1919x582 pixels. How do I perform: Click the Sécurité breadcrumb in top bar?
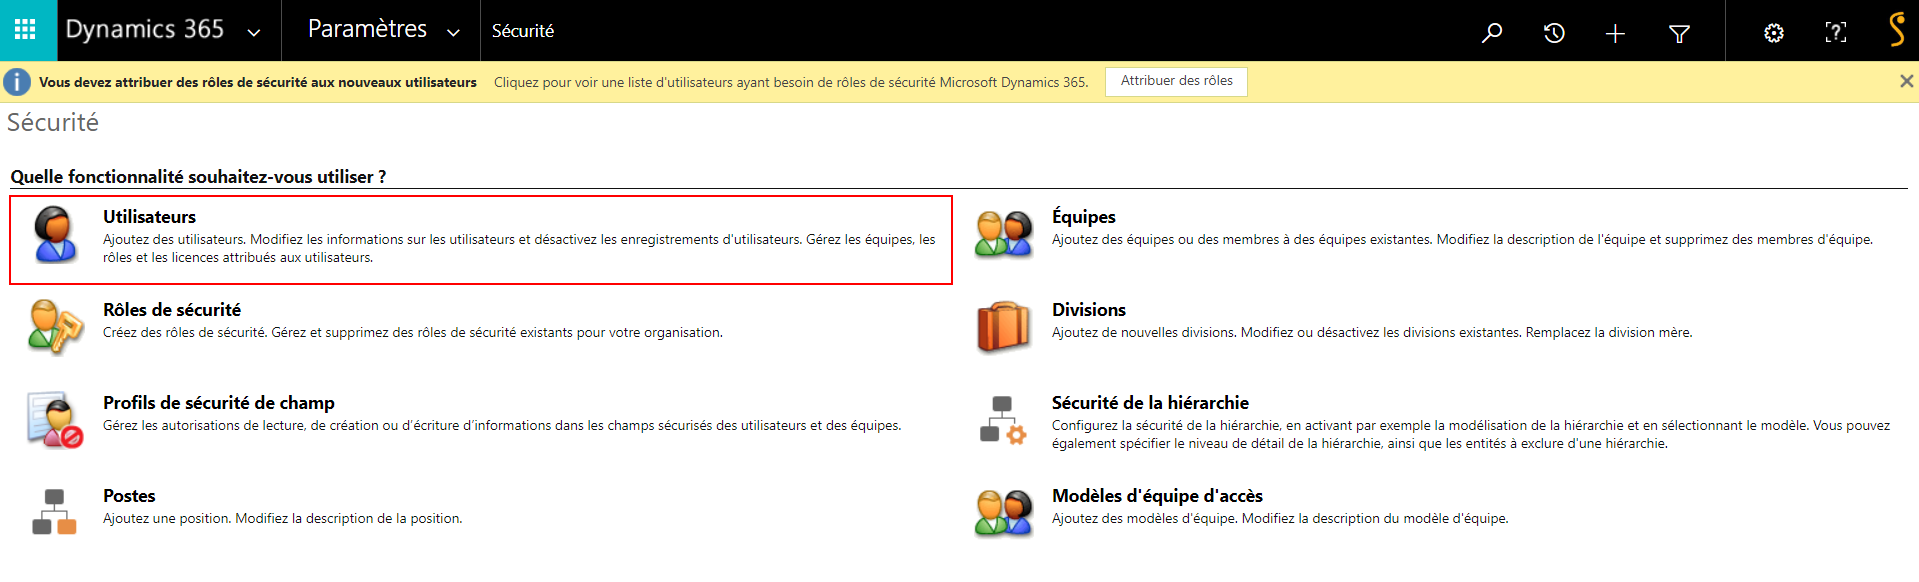point(523,31)
